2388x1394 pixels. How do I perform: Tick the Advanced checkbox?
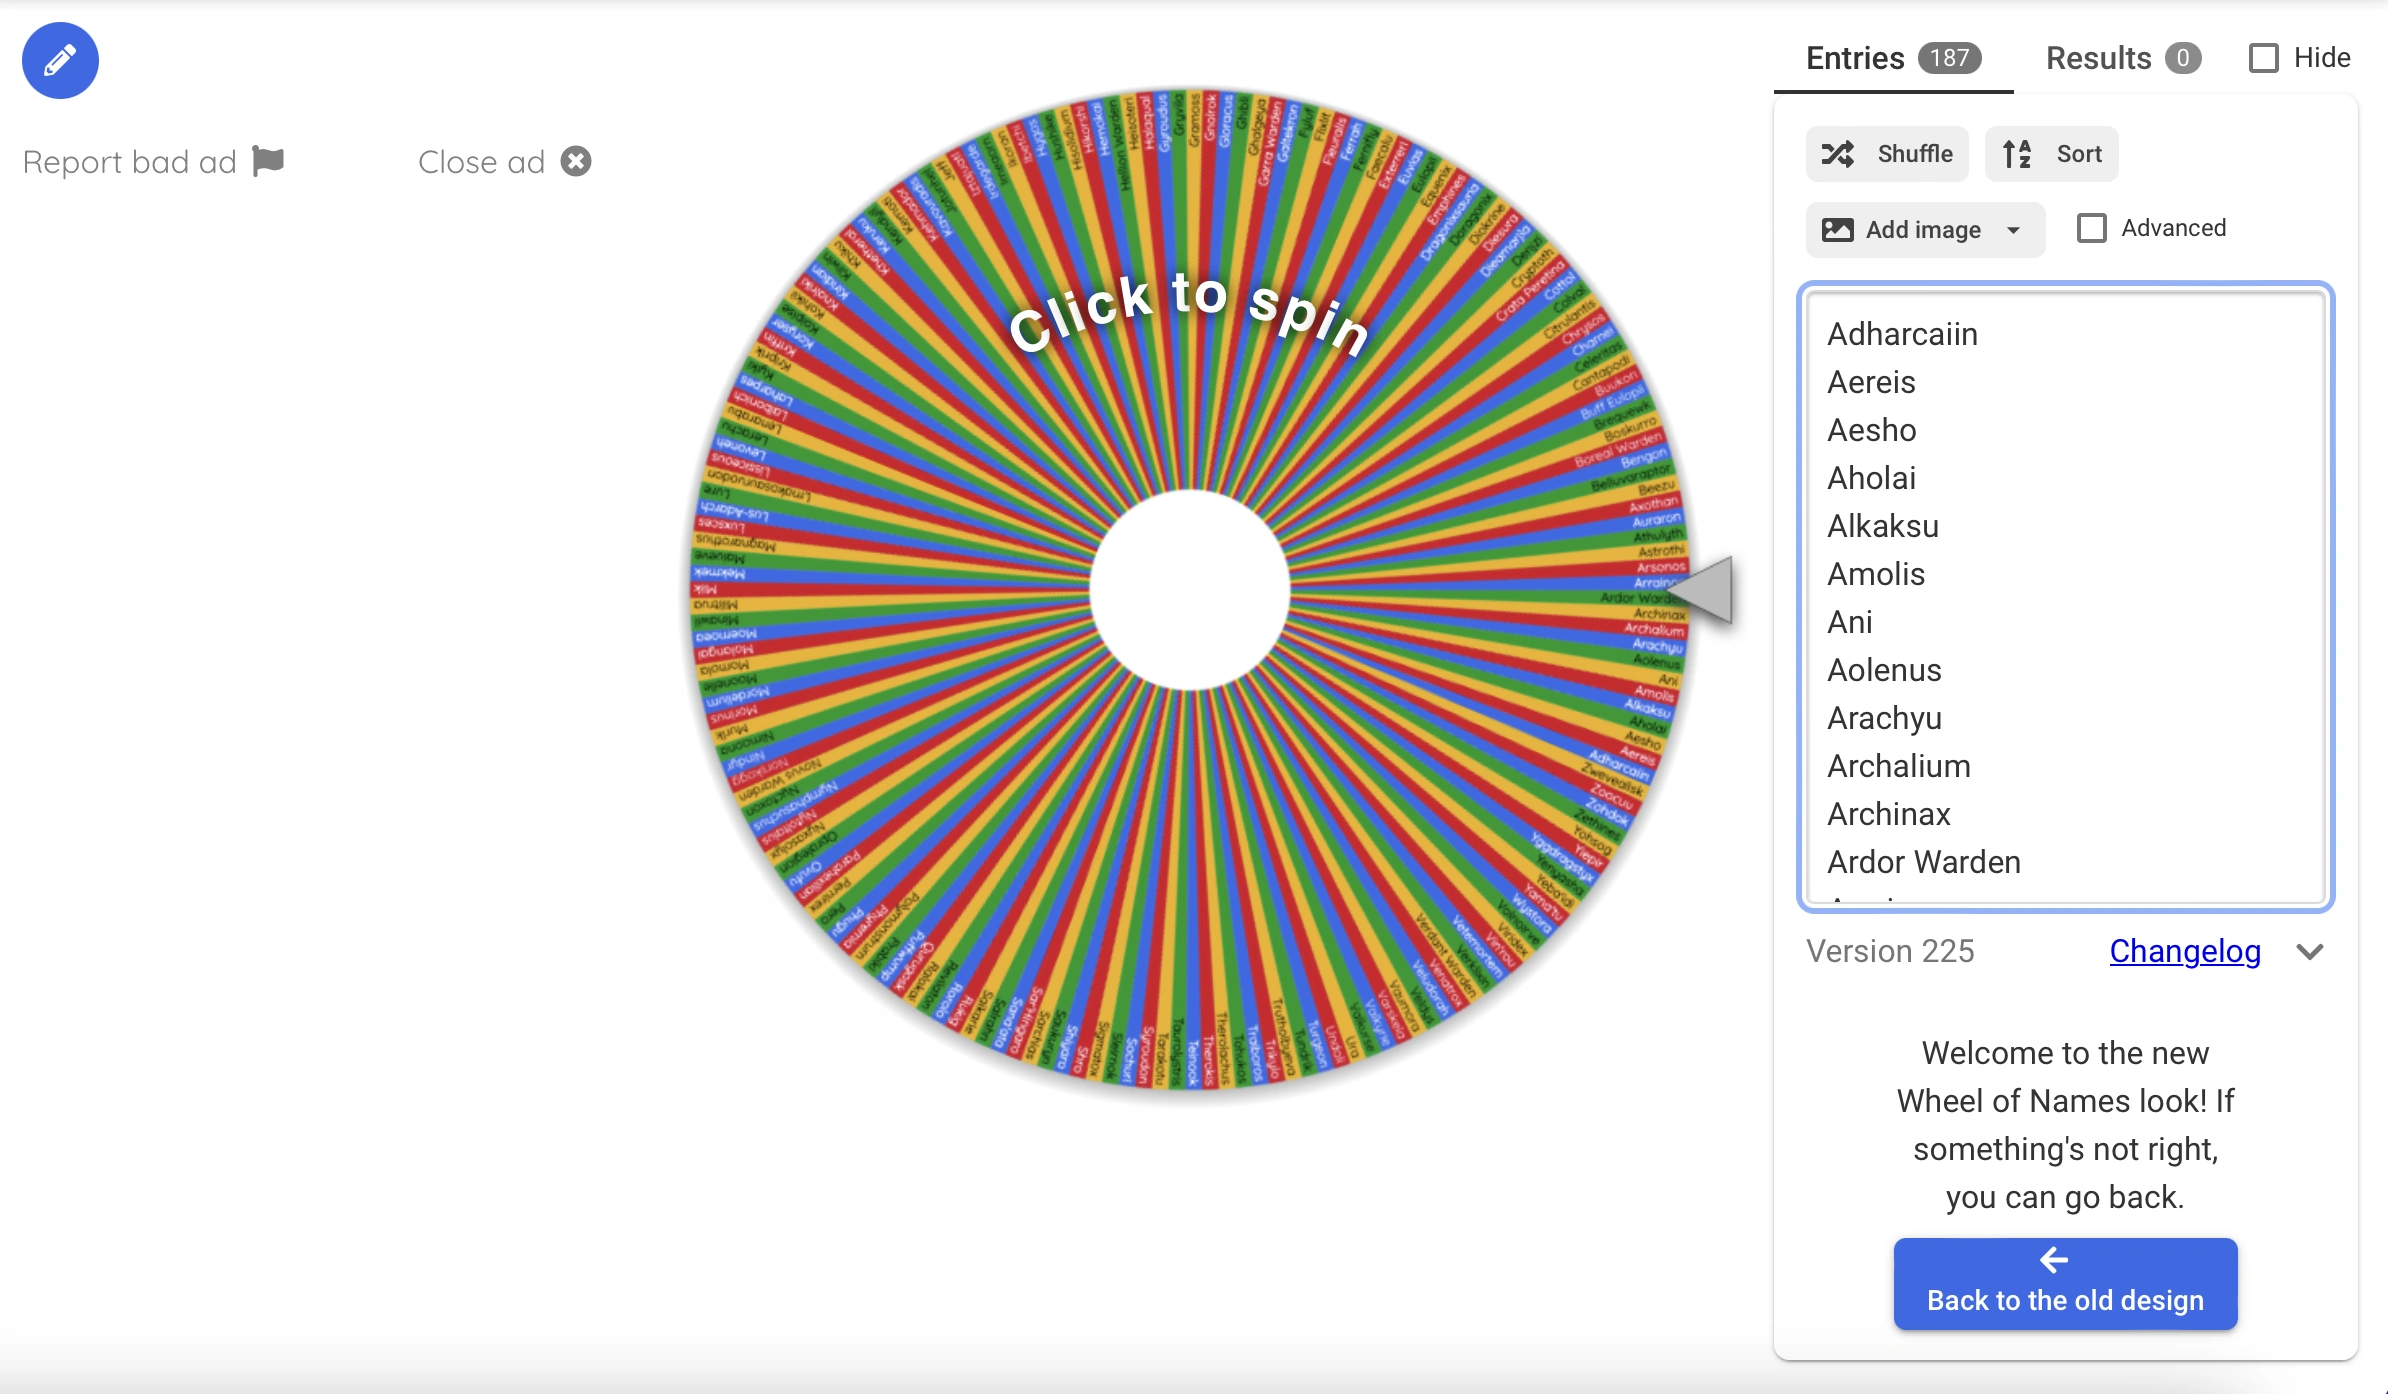[2091, 228]
